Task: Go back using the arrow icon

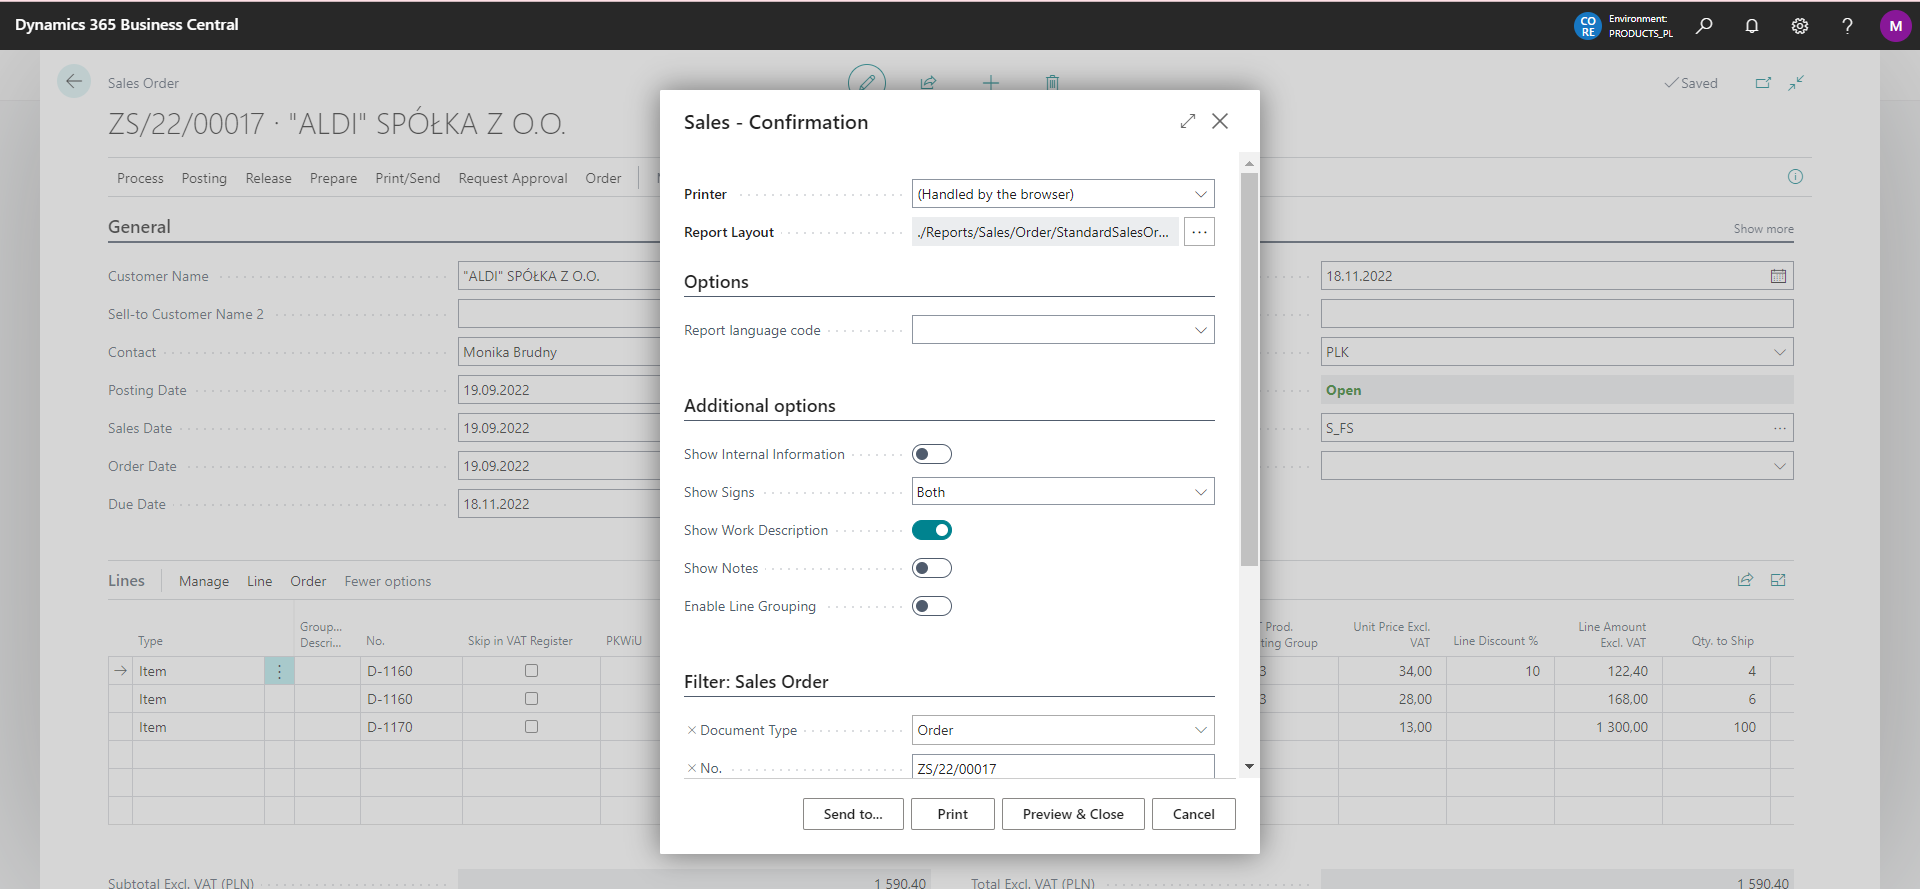Action: pos(74,81)
